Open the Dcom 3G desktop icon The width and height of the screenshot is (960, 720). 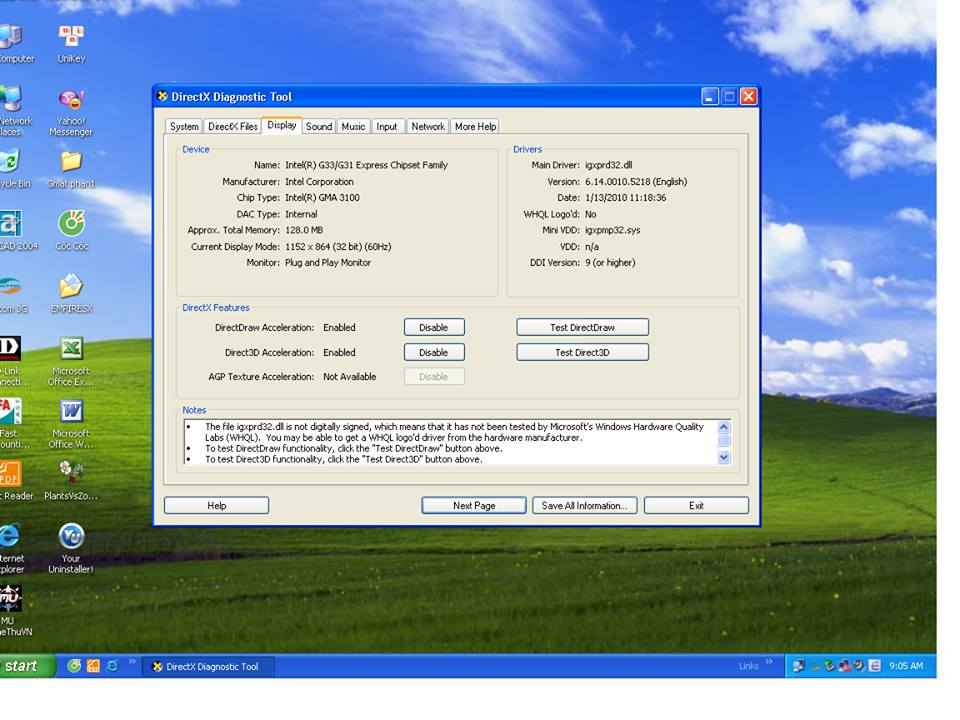pos(12,293)
